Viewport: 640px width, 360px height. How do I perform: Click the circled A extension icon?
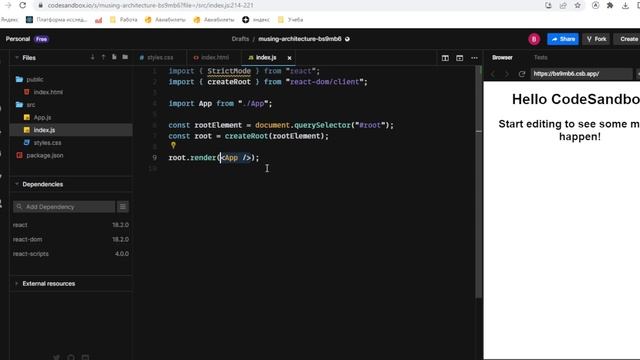point(596,5)
